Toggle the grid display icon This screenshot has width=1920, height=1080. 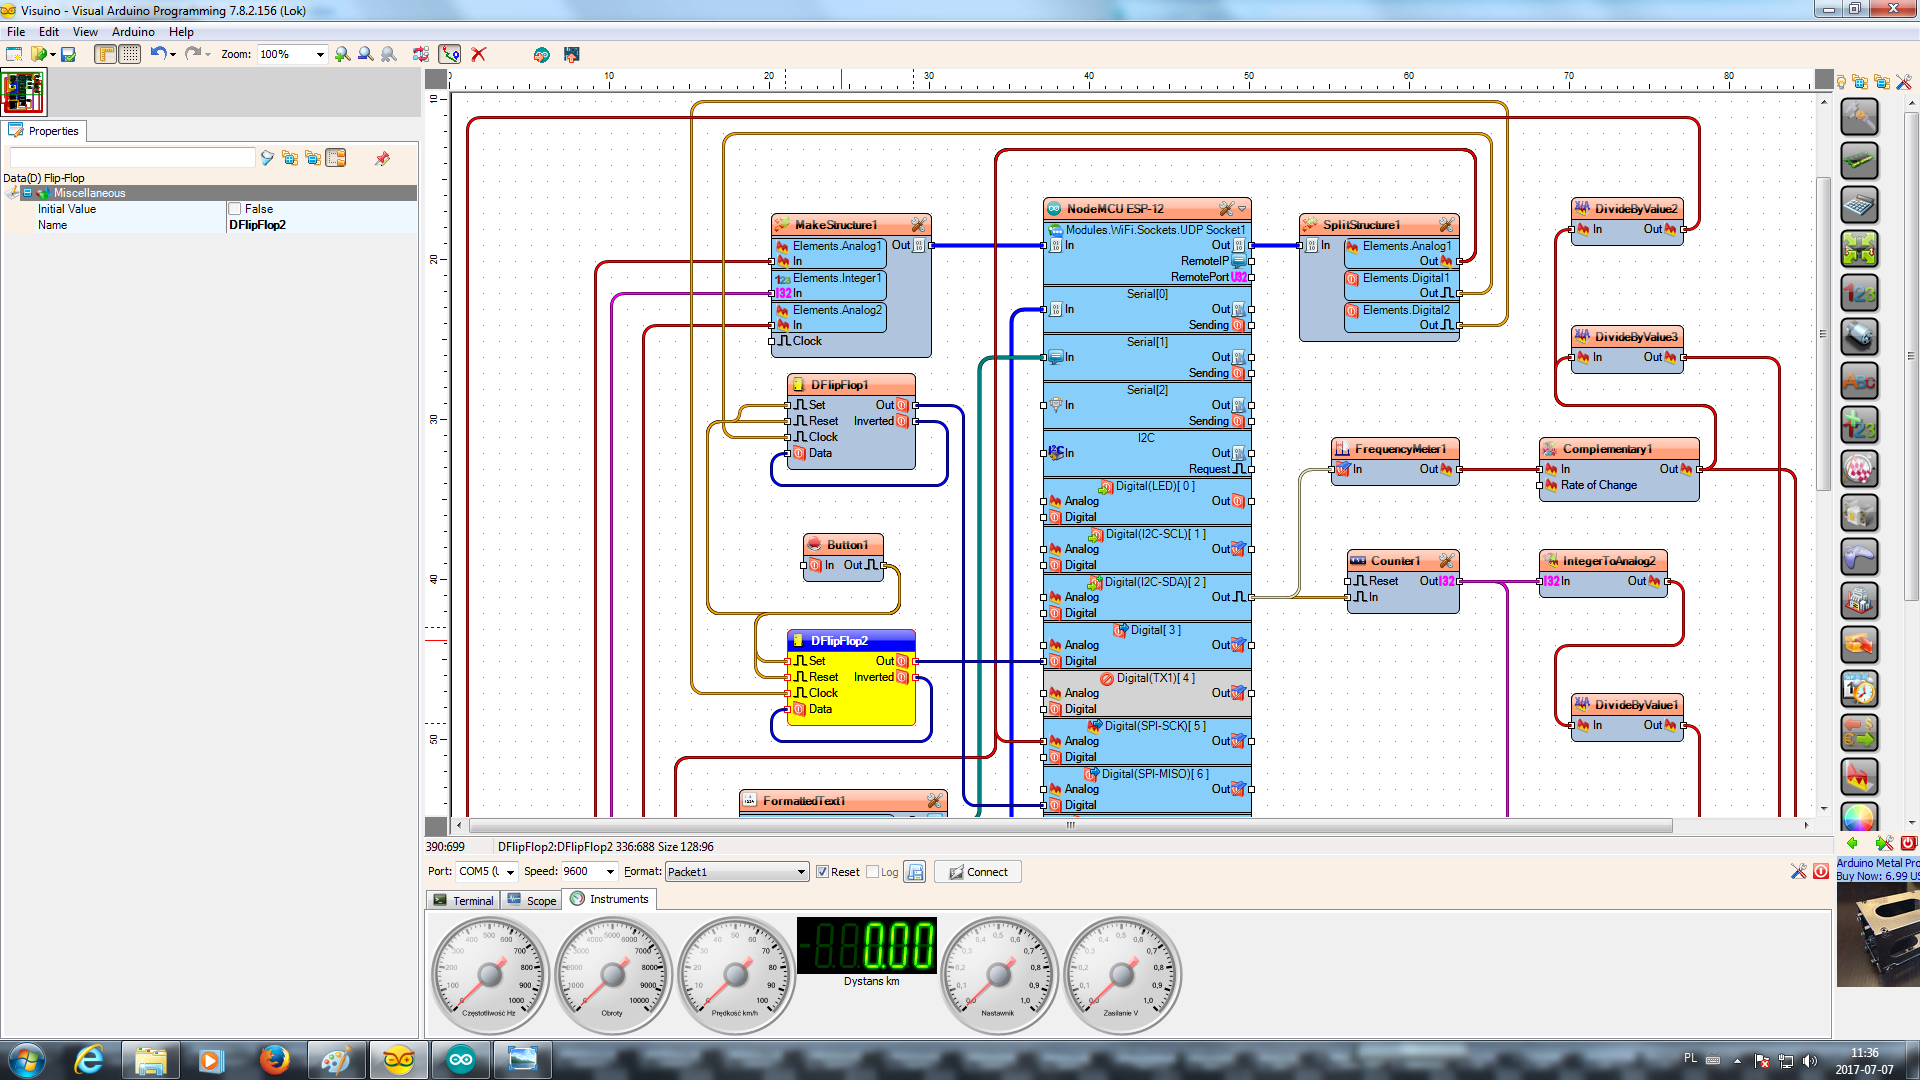130,54
